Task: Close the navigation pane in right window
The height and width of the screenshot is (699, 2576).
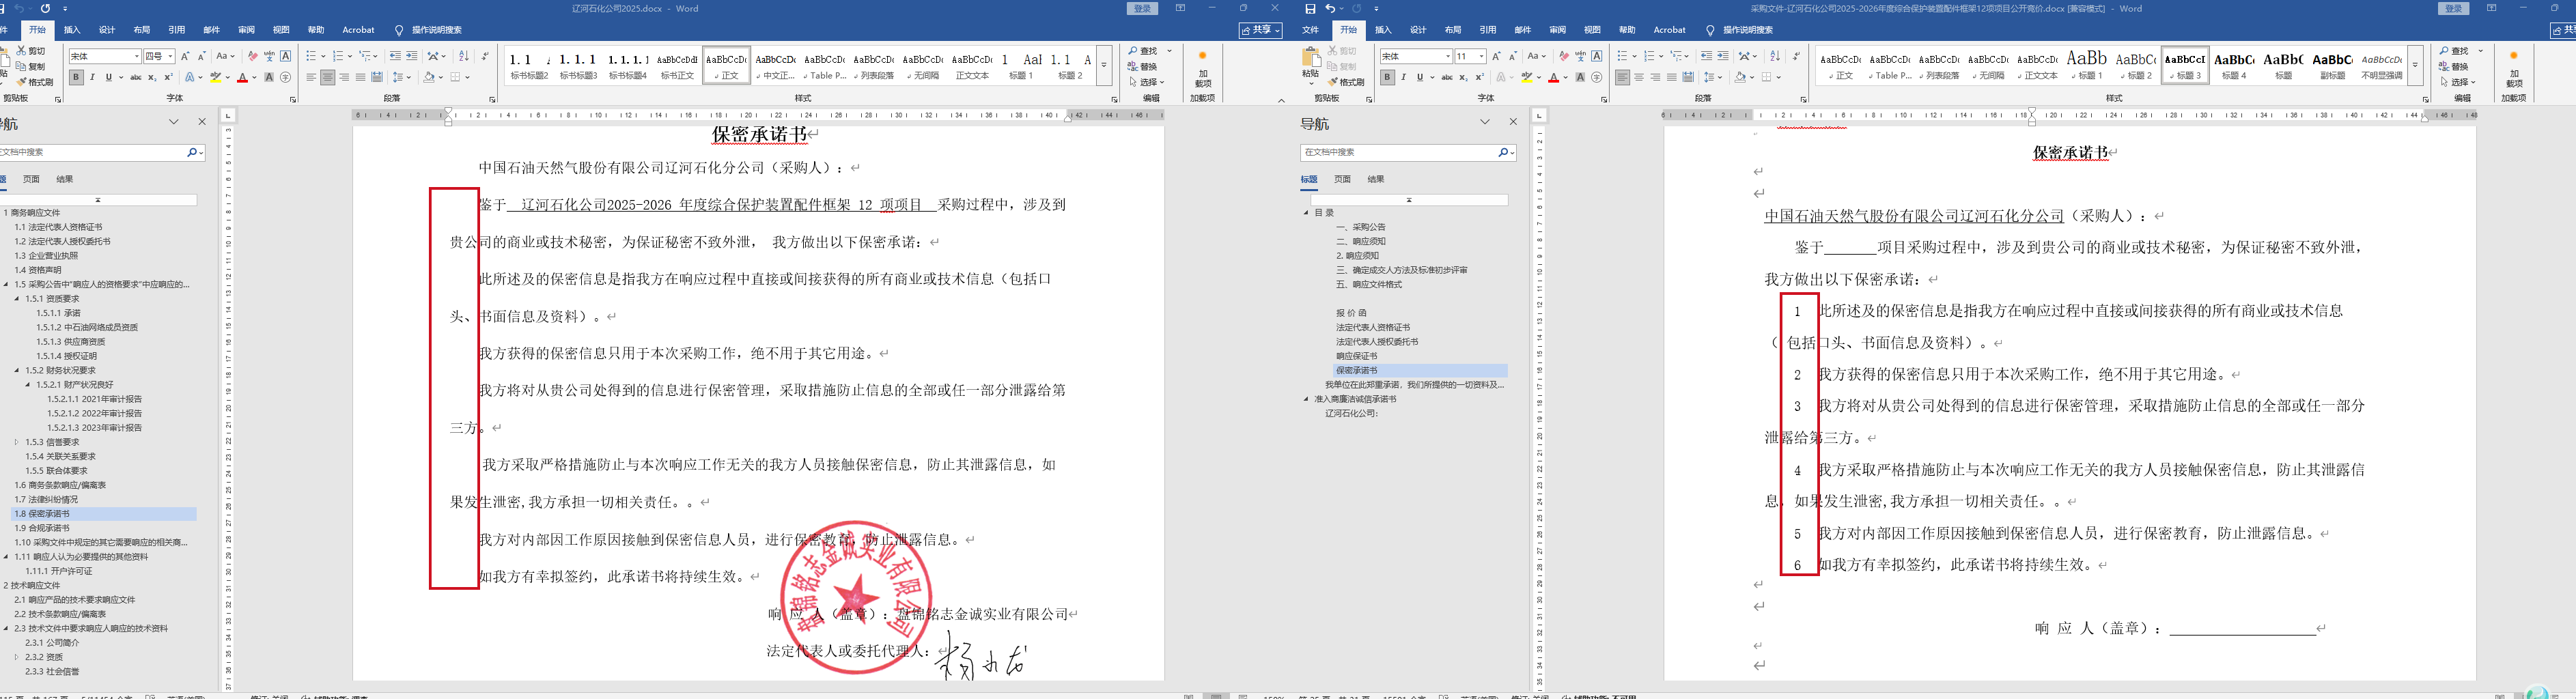Action: 1513,122
